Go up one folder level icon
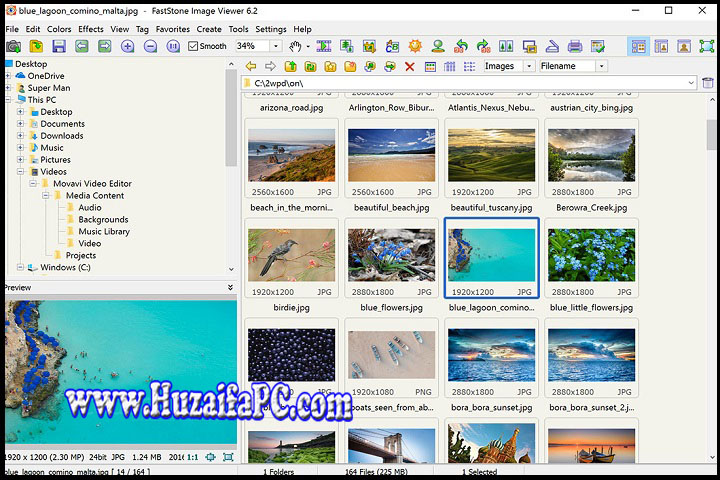This screenshot has width=720, height=480. pyautogui.click(x=291, y=67)
